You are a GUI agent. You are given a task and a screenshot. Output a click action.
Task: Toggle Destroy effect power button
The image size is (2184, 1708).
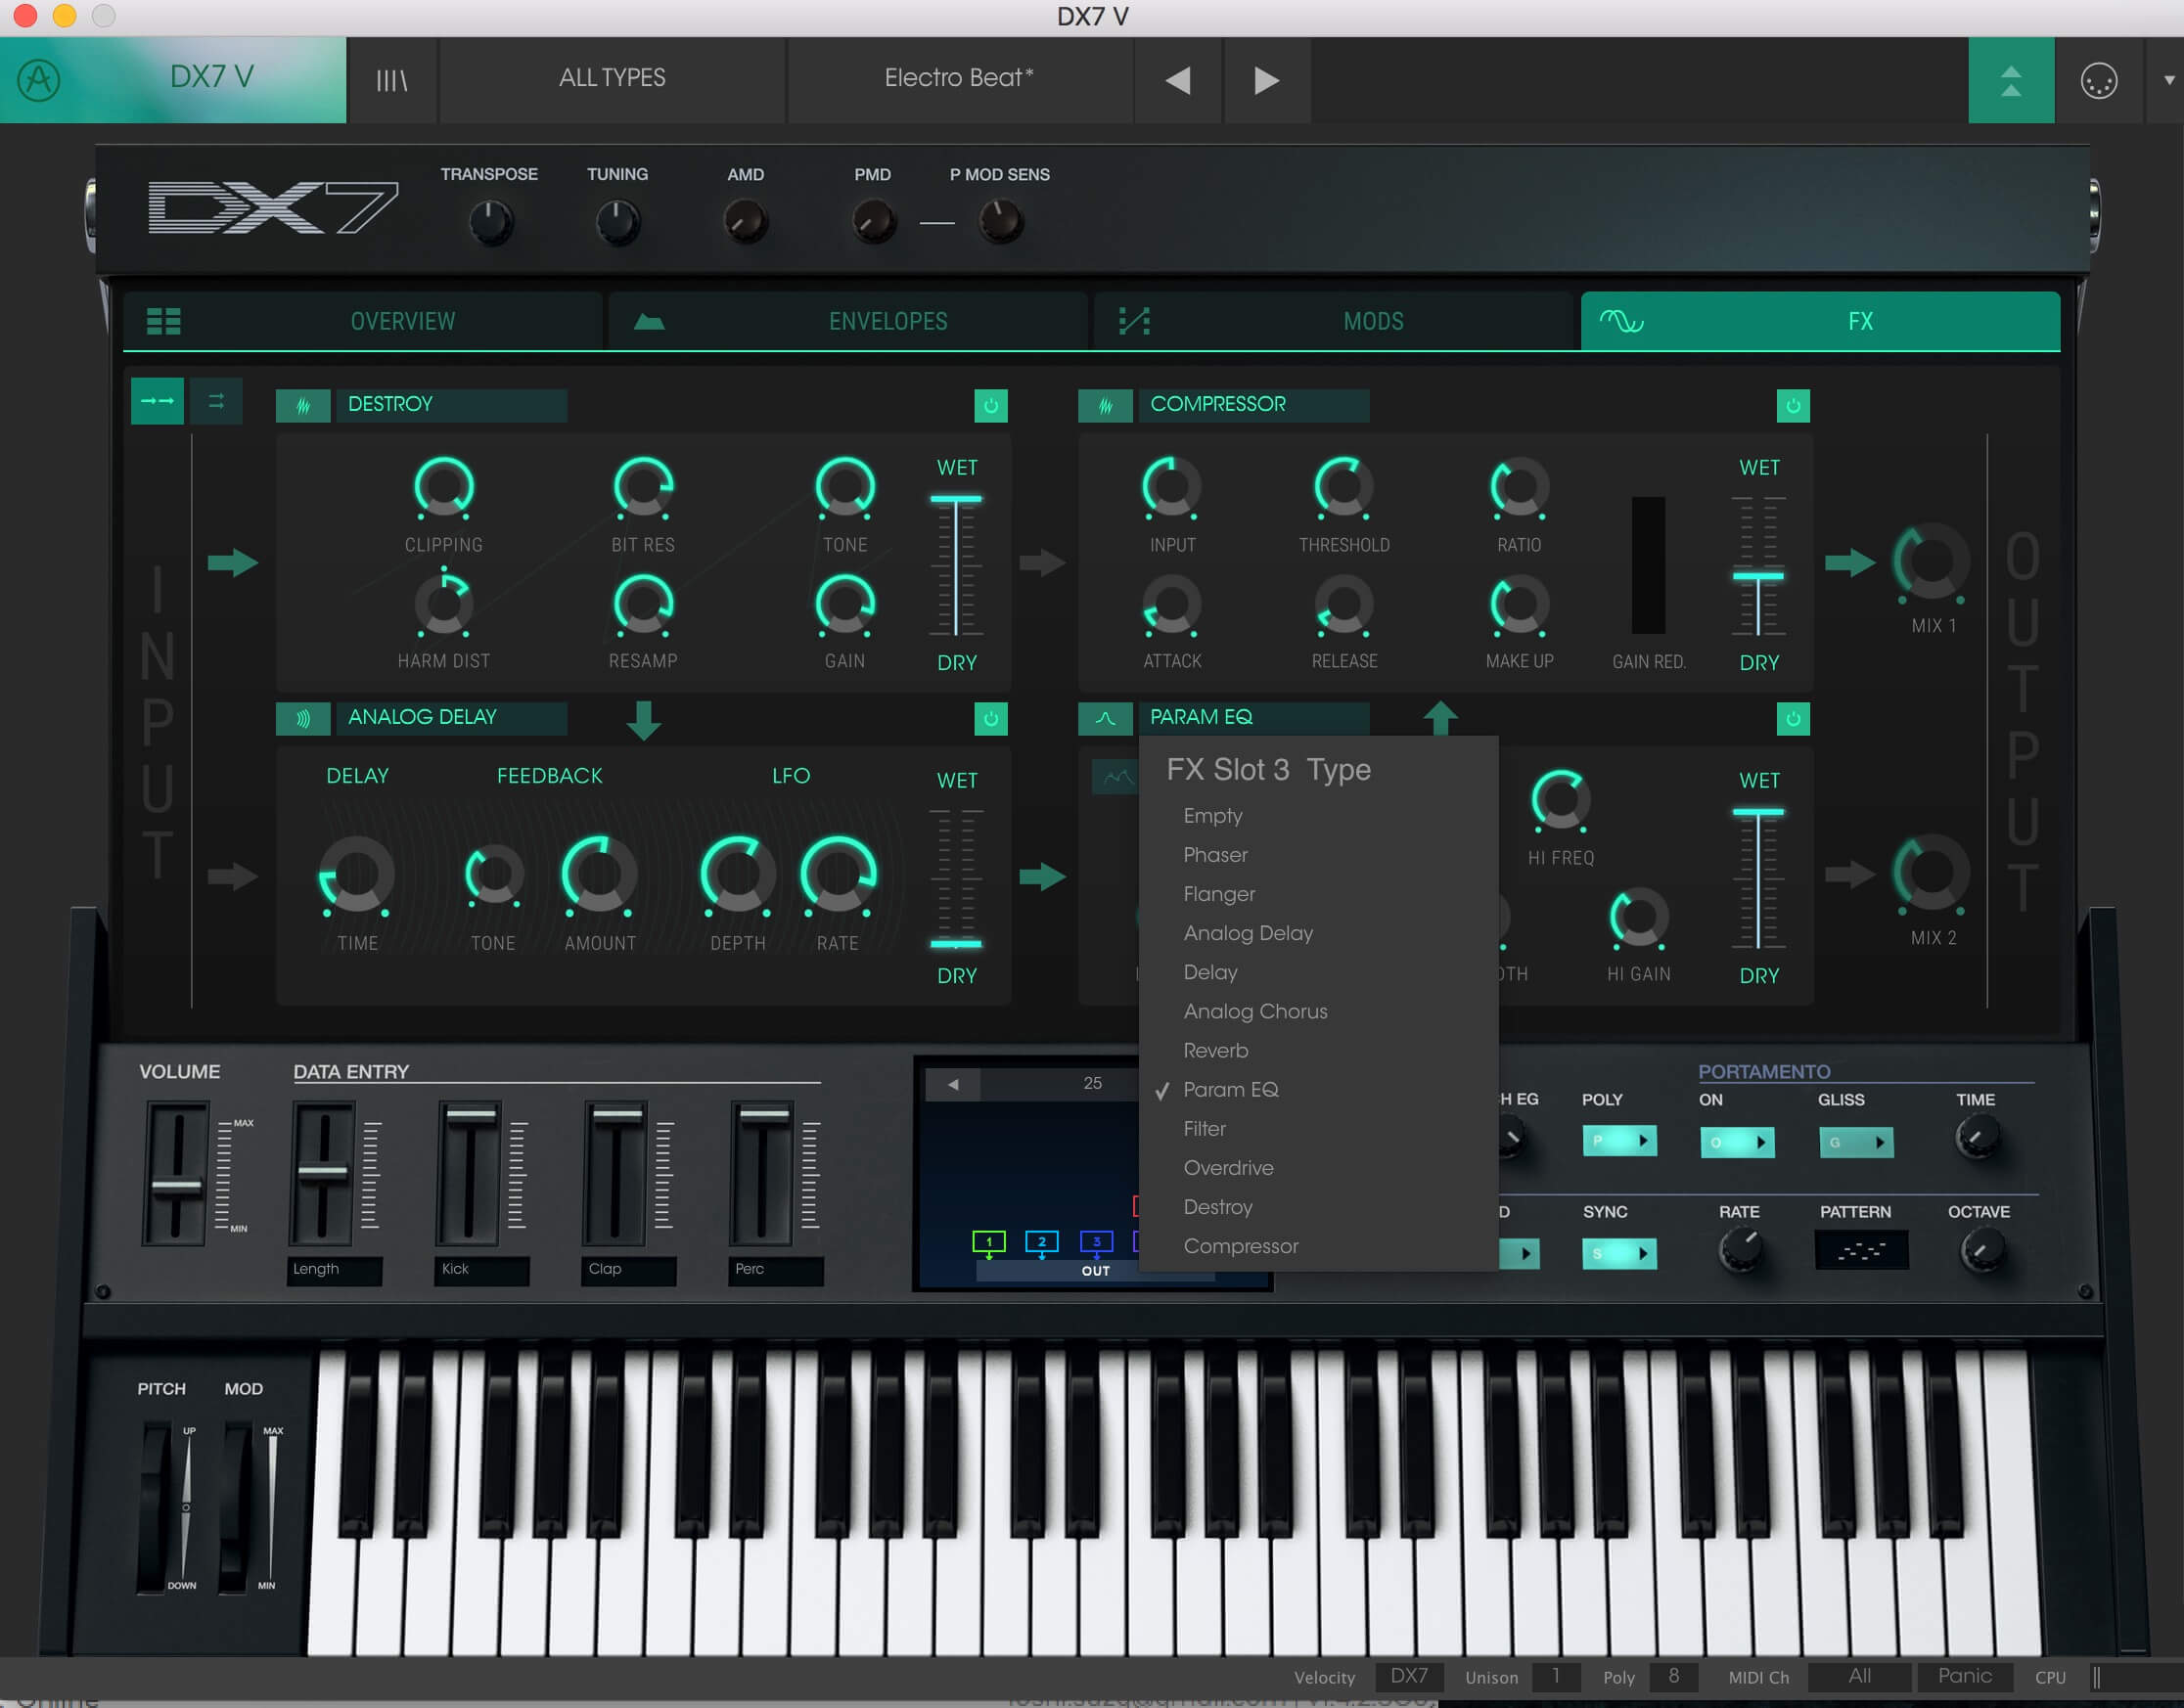click(990, 405)
